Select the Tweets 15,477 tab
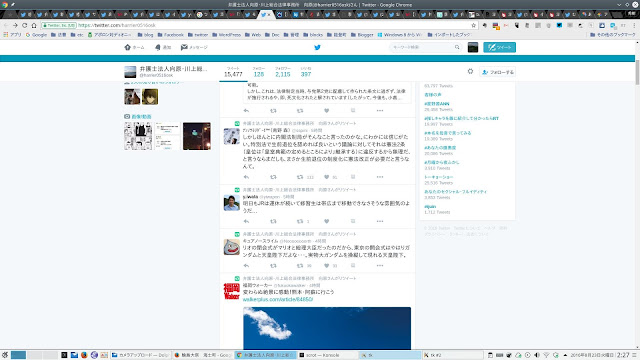 (x=233, y=72)
